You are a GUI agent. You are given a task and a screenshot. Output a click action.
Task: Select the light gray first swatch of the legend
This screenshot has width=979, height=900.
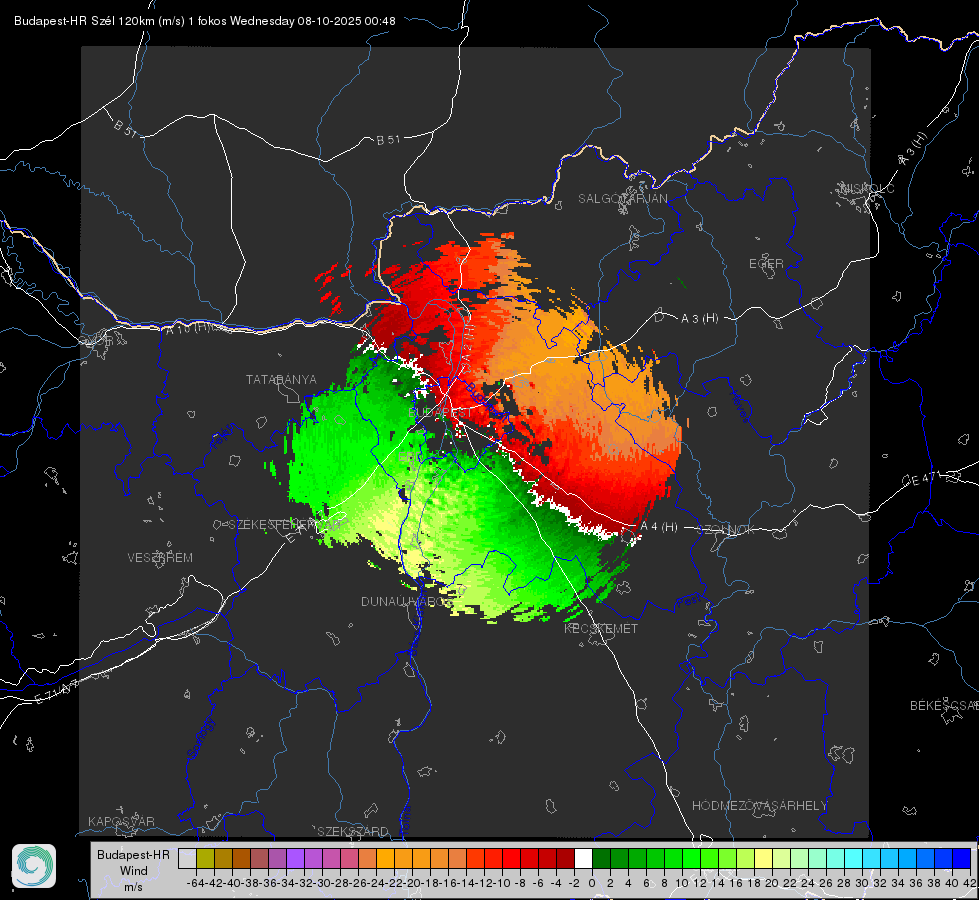click(187, 859)
